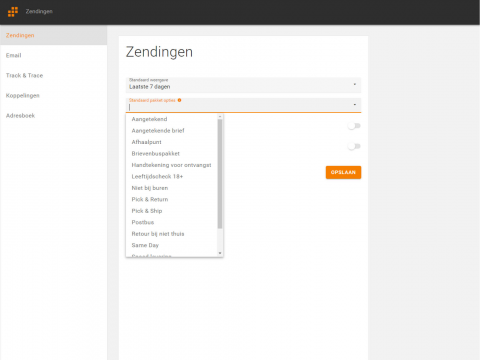Choose Postbus from the list
Screen dimensions: 480x360
[171, 222]
